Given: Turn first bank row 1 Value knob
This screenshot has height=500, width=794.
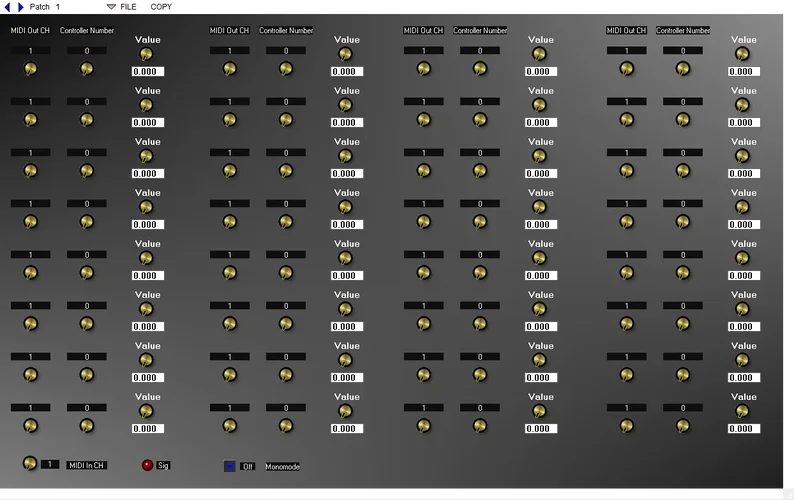Looking at the screenshot, I should click(x=146, y=54).
